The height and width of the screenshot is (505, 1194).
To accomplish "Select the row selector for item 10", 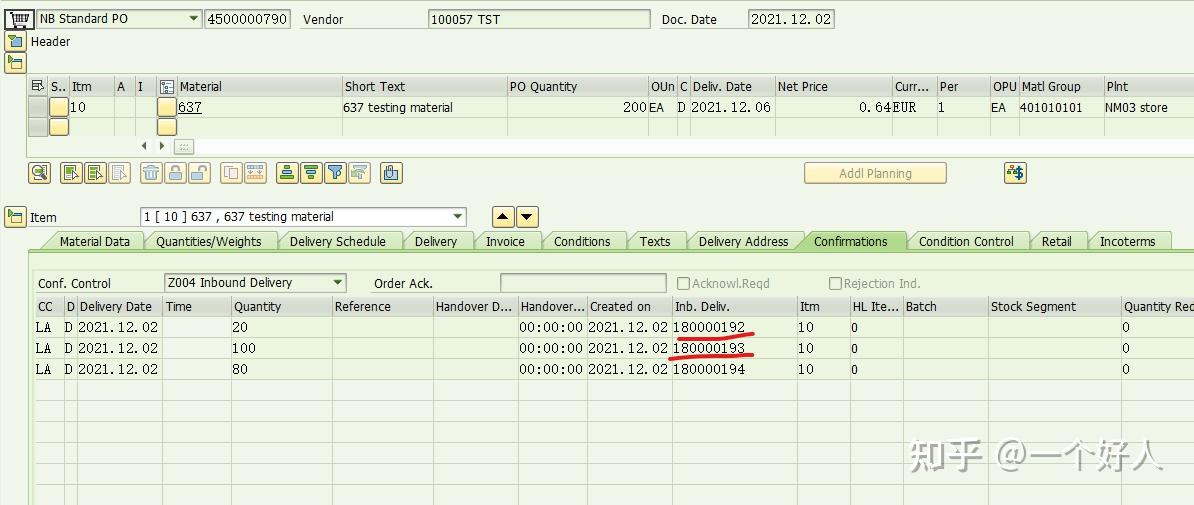I will tap(37, 107).
